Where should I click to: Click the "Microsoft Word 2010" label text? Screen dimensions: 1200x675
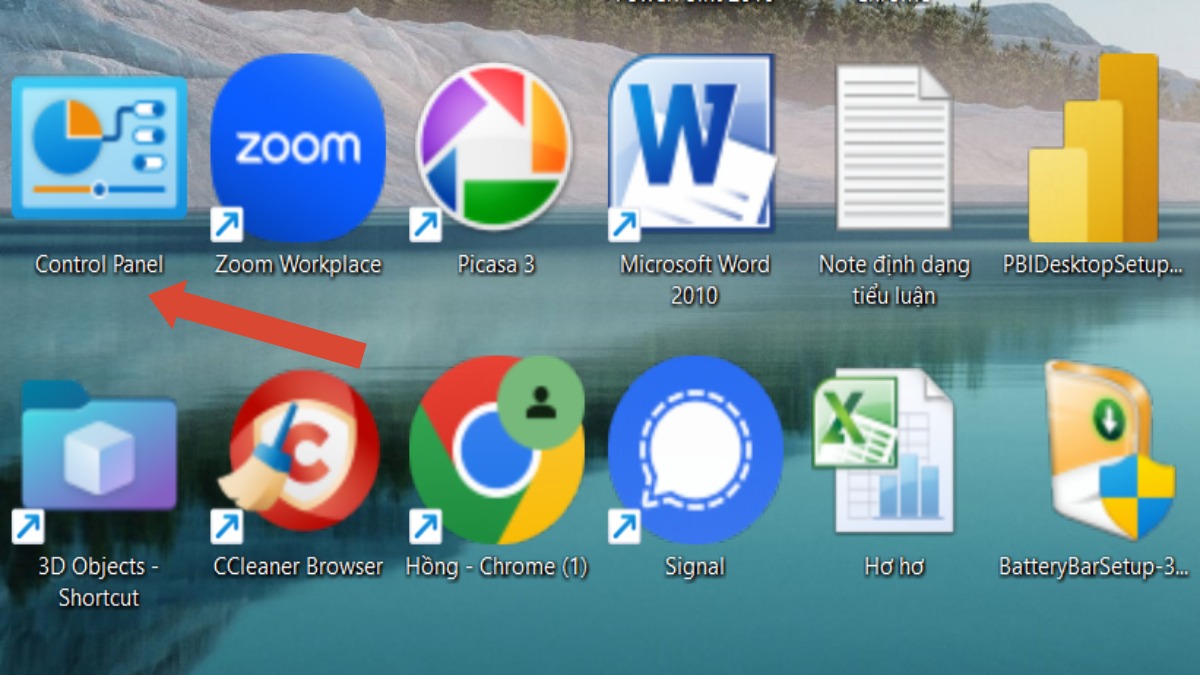695,280
